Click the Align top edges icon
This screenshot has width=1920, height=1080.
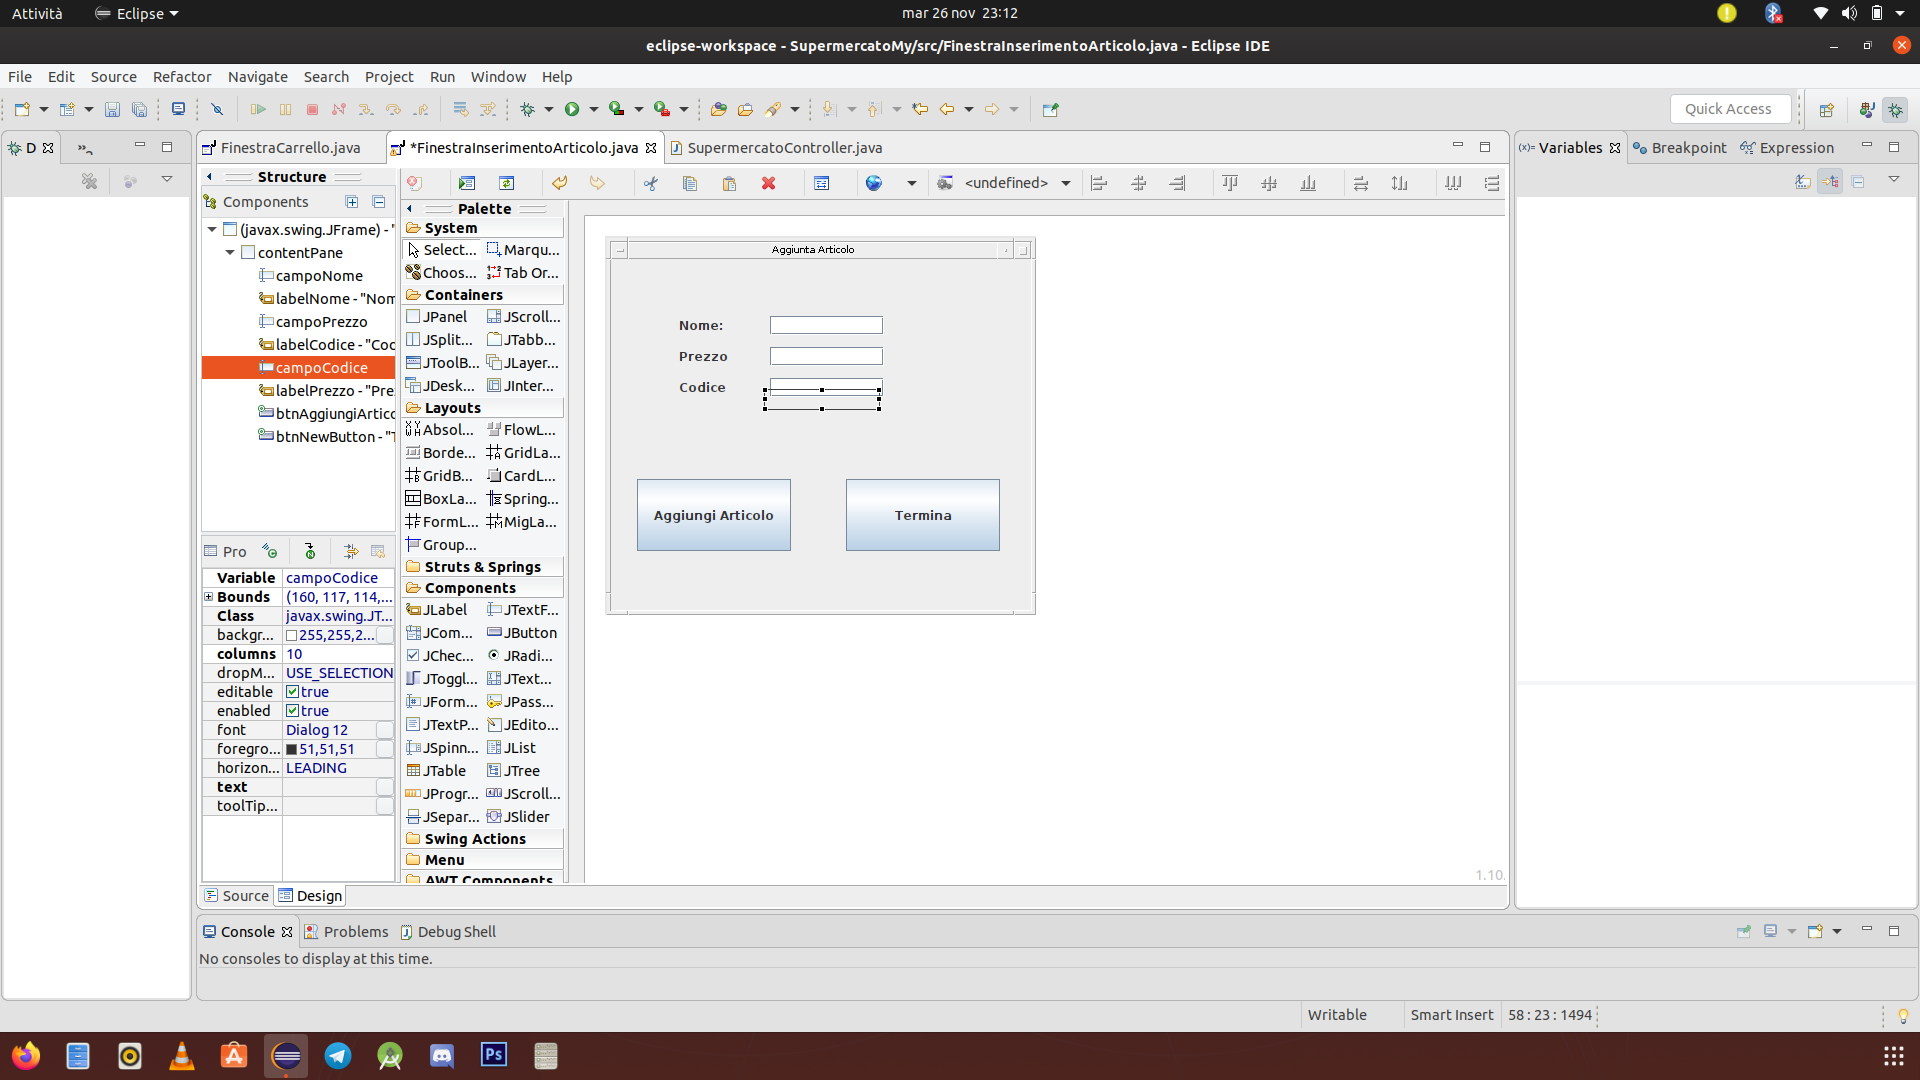pos(1230,183)
